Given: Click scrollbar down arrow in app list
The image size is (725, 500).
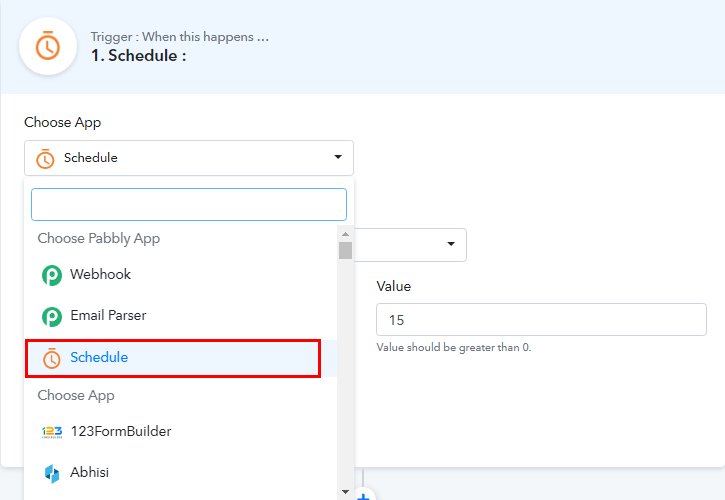Looking at the screenshot, I should (x=345, y=492).
